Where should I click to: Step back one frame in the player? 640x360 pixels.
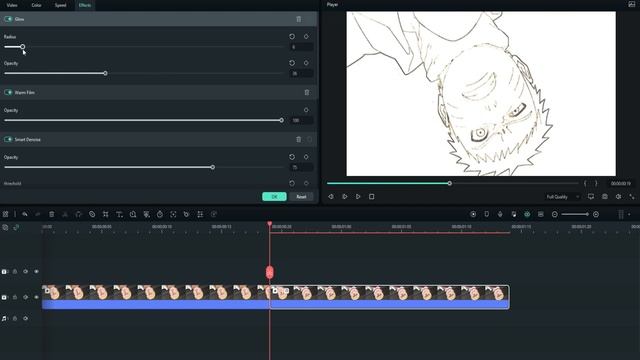(331, 197)
